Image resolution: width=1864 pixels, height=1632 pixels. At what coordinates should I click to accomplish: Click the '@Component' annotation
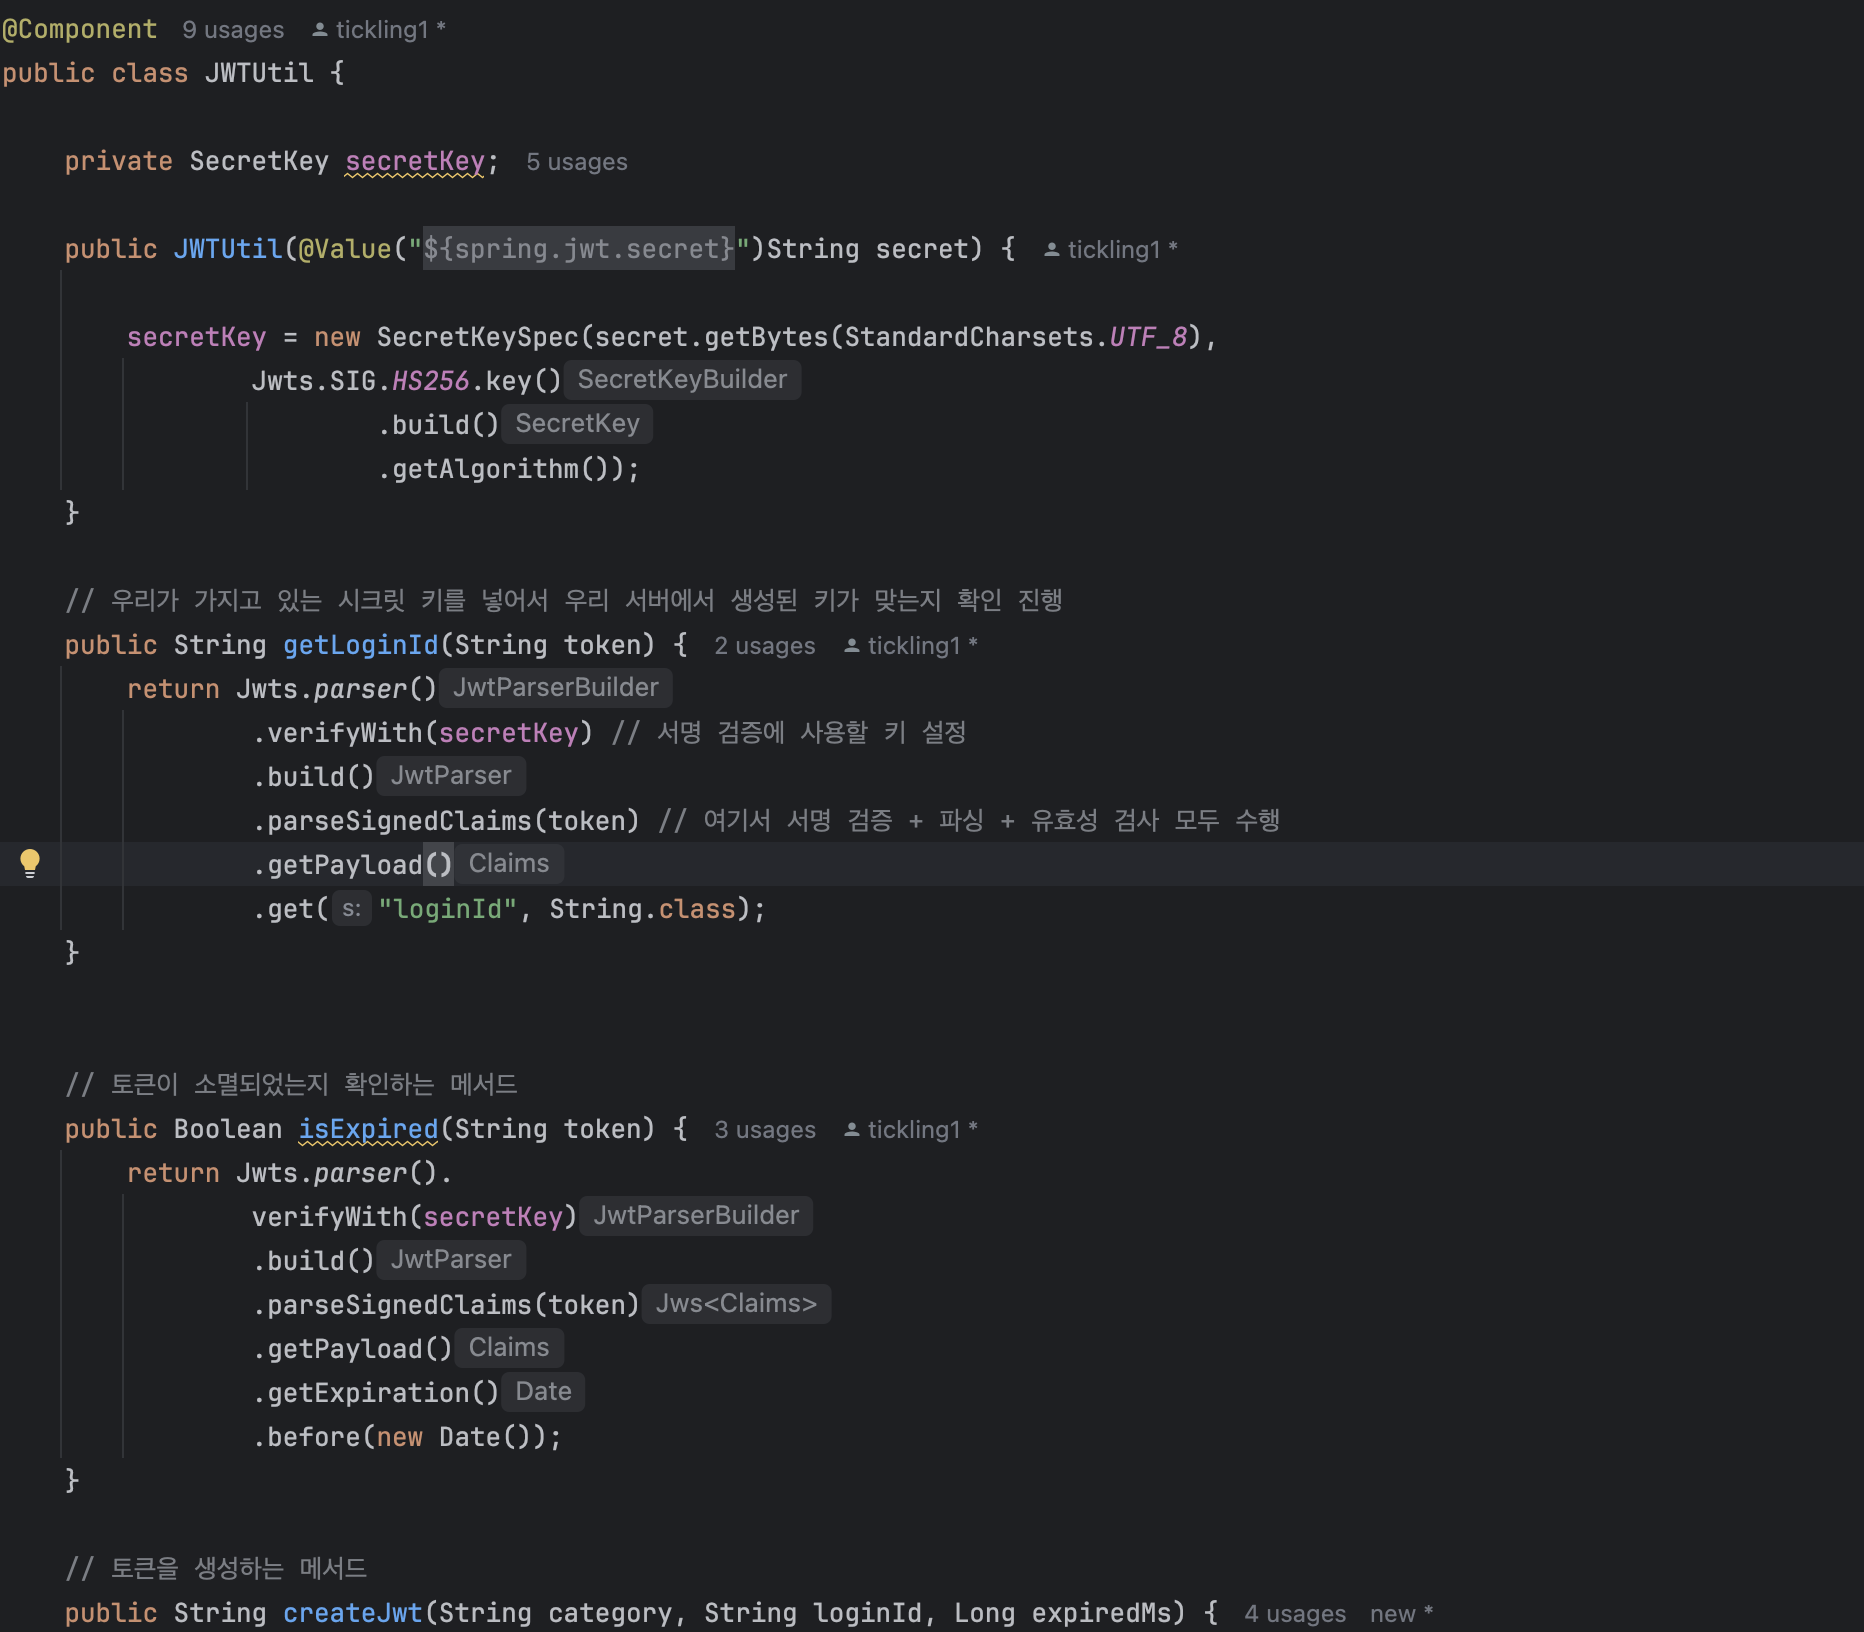79,30
